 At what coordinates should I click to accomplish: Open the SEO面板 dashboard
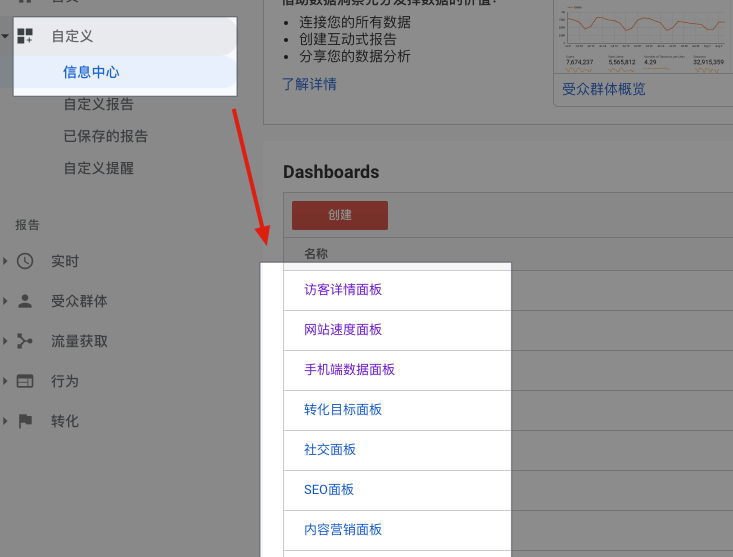click(x=329, y=489)
